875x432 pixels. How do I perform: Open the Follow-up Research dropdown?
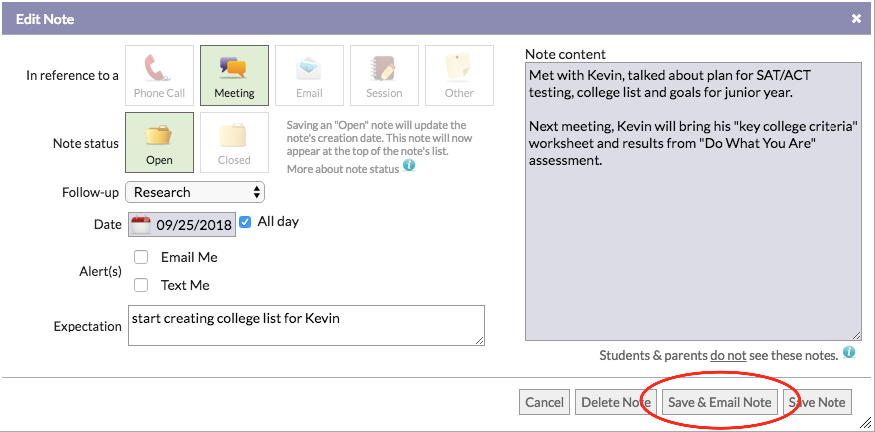click(195, 193)
